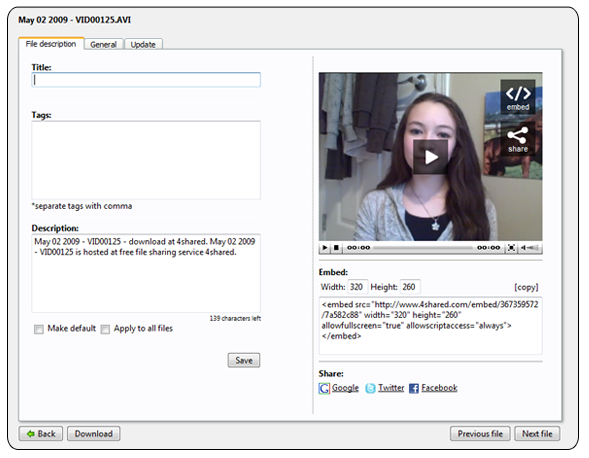Go to Next file
This screenshot has height=458, width=589.
(537, 434)
